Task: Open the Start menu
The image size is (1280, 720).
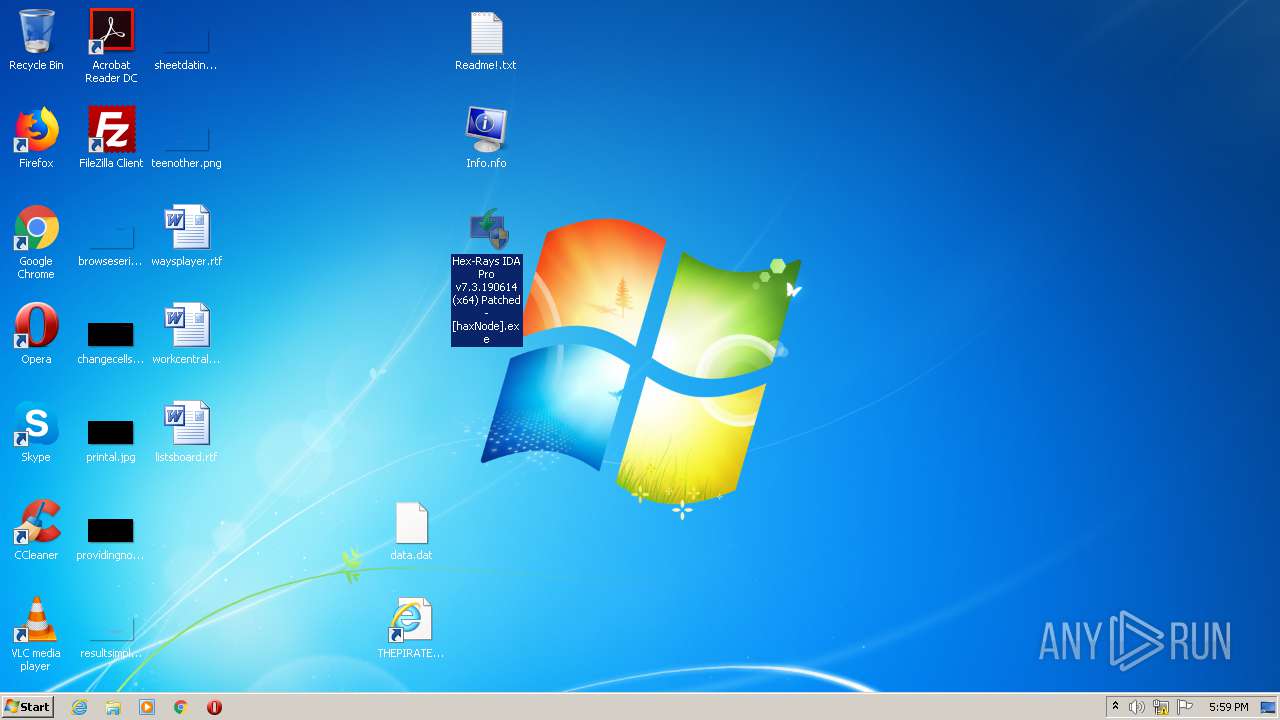Action: click(27, 707)
